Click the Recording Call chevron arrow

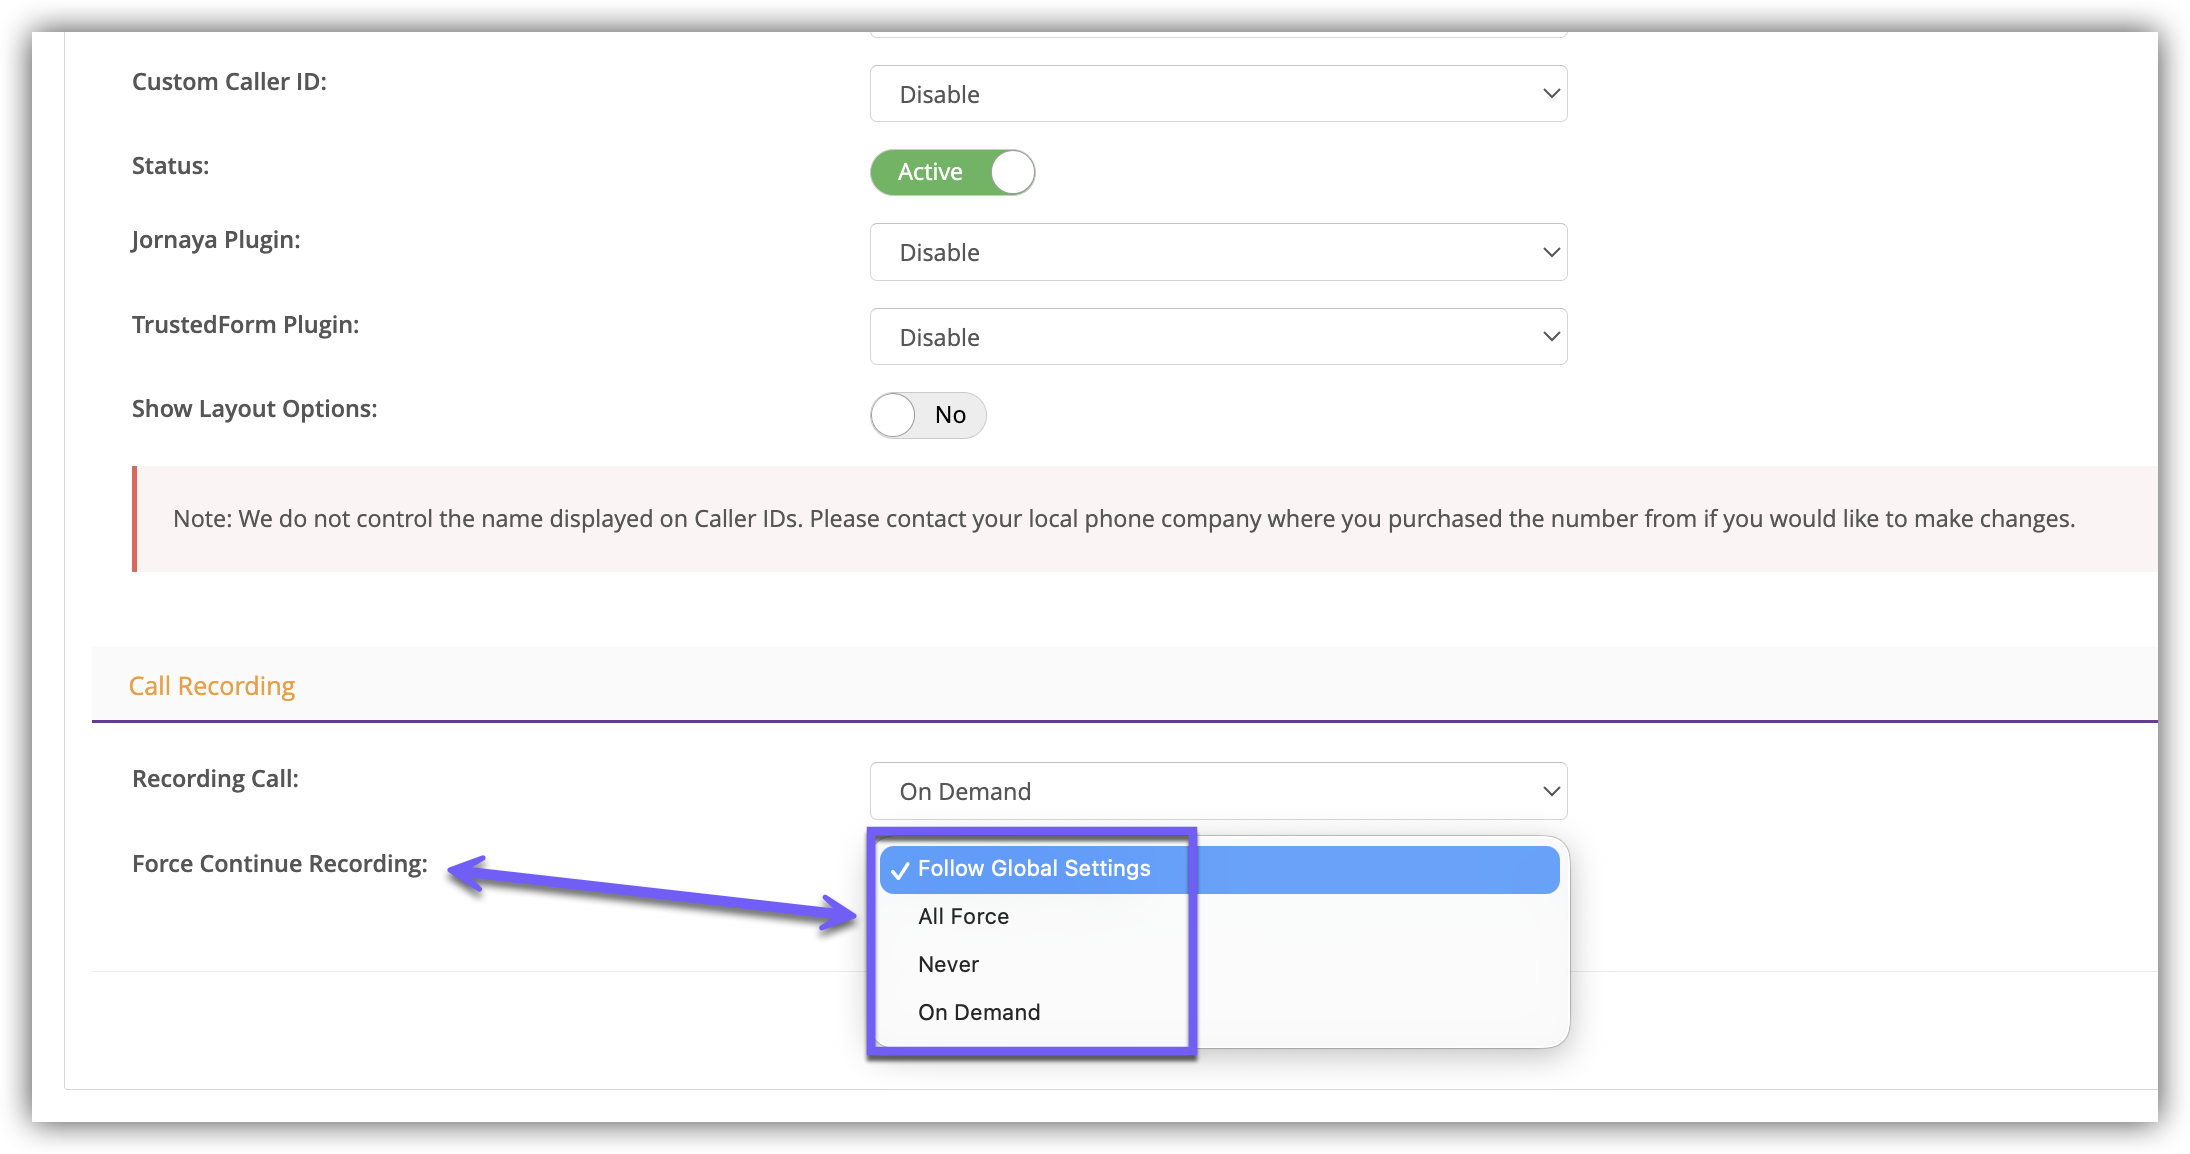pos(1551,791)
